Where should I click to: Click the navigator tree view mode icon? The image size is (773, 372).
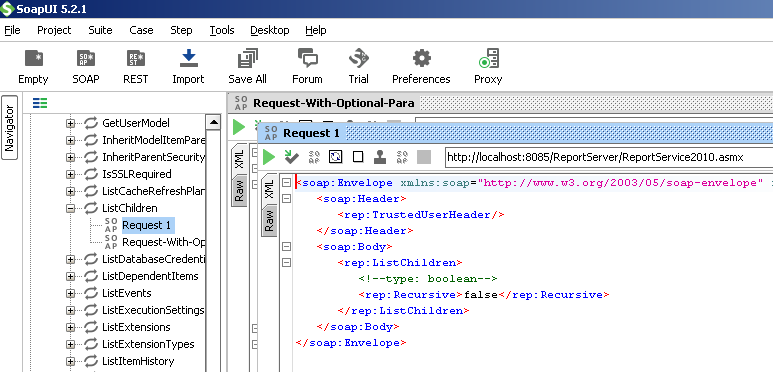[x=40, y=103]
